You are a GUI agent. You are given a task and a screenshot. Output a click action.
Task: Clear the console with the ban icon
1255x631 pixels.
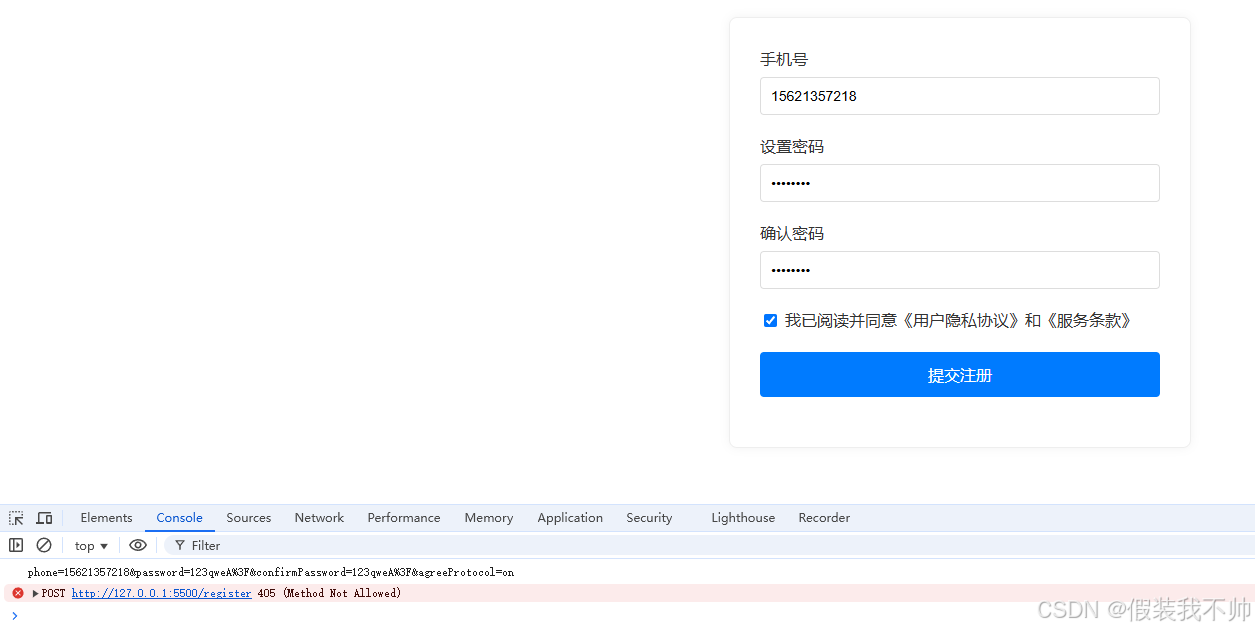point(44,545)
